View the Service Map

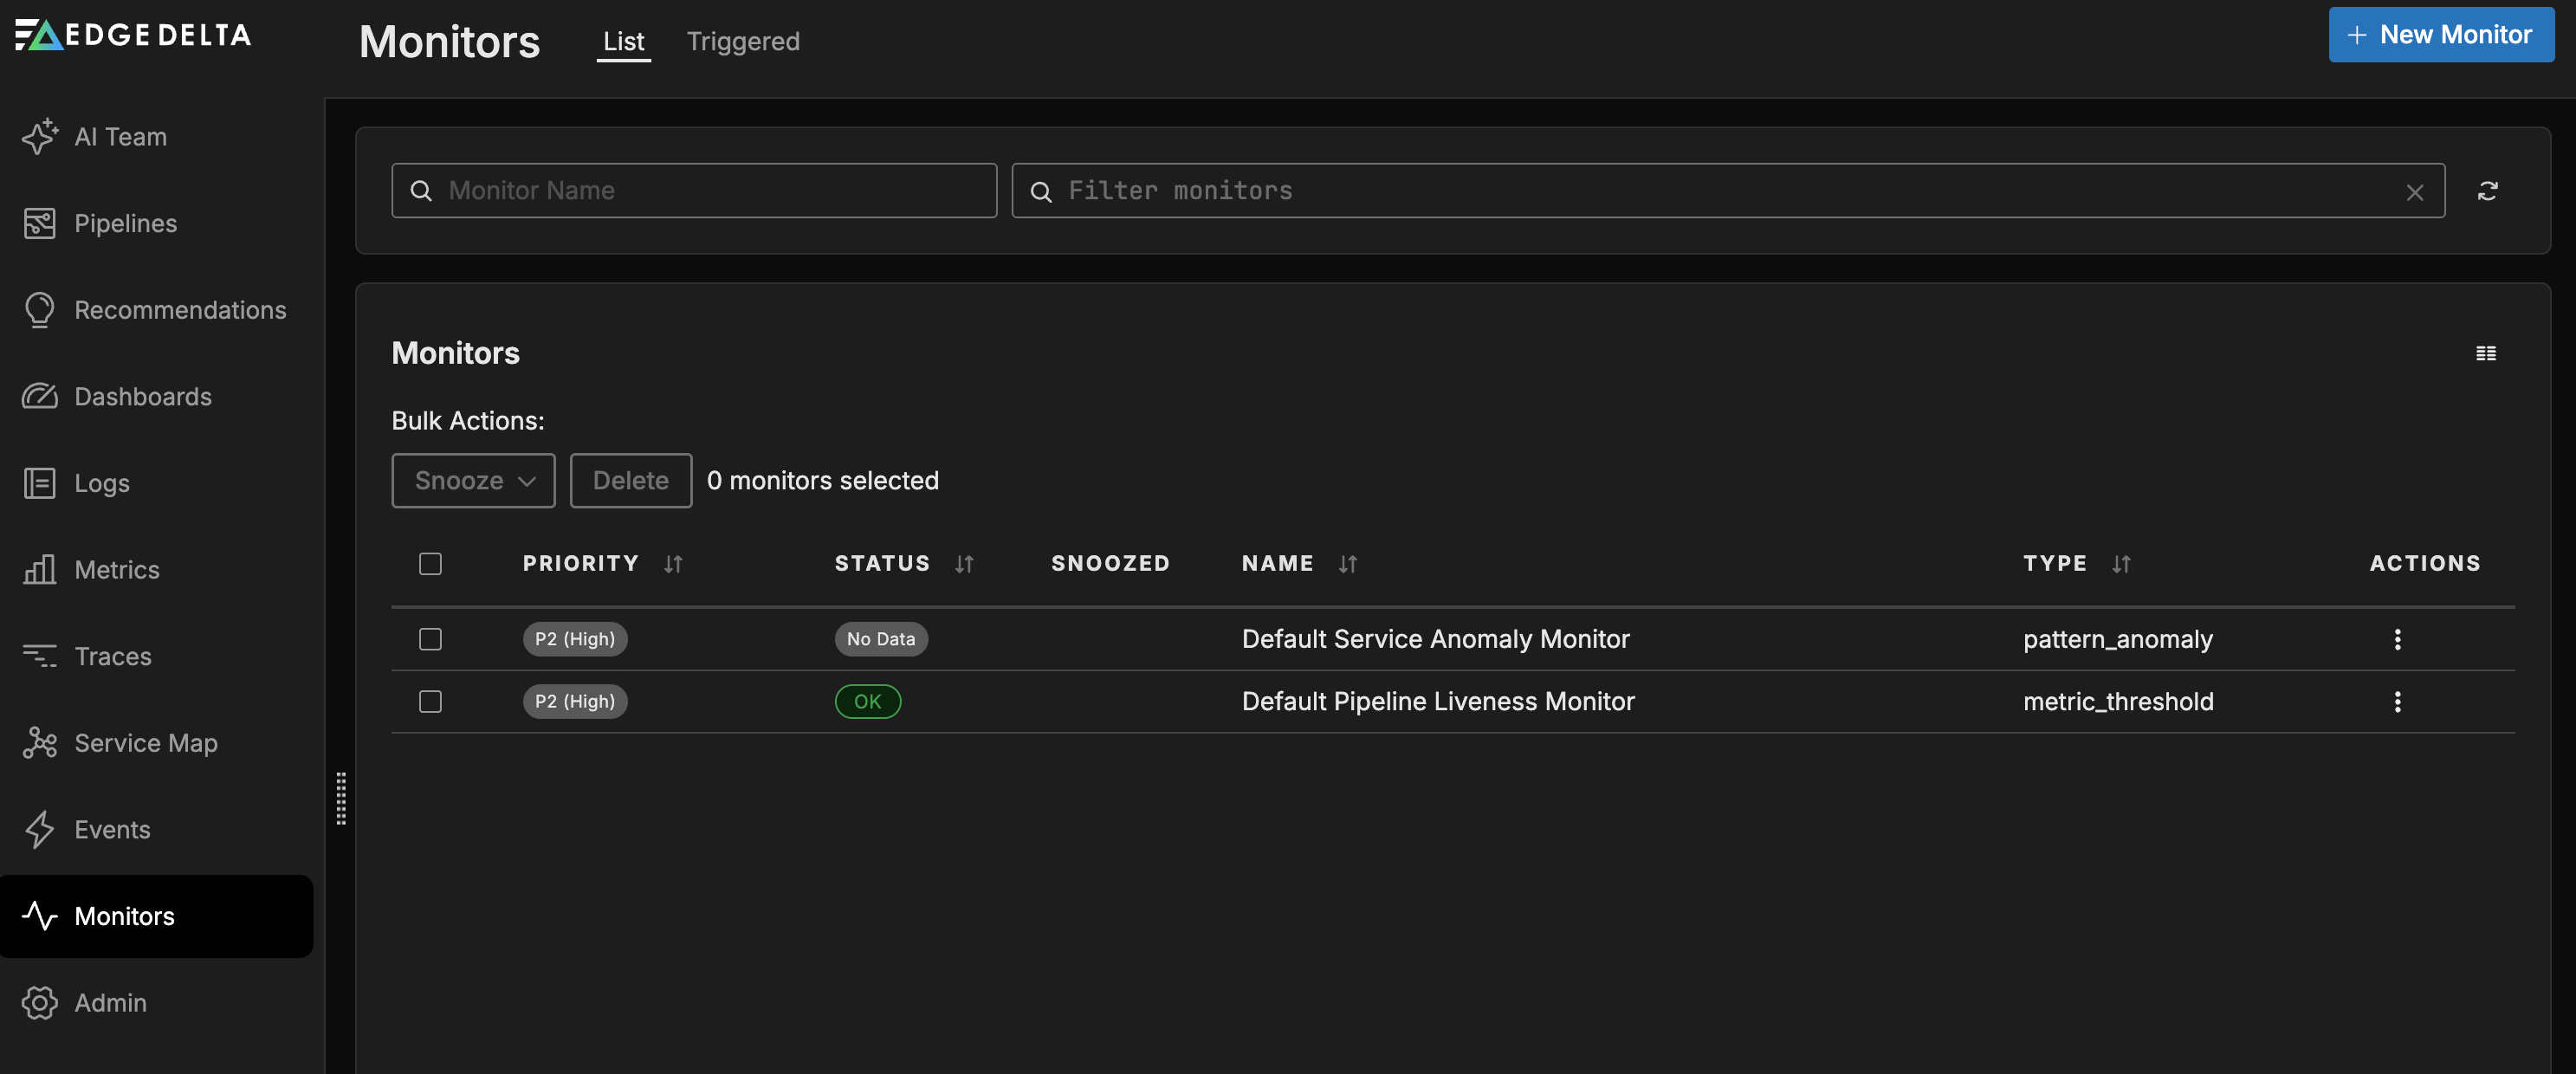[x=146, y=742]
